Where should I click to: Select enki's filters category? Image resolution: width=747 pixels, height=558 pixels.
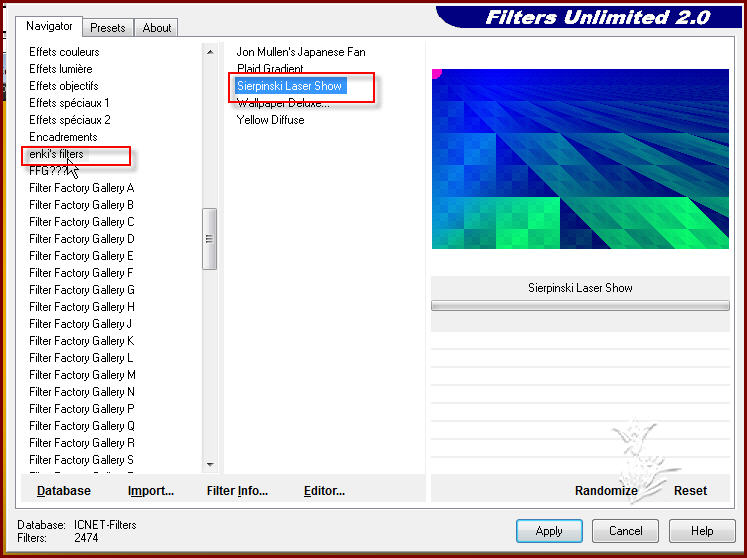[x=57, y=154]
